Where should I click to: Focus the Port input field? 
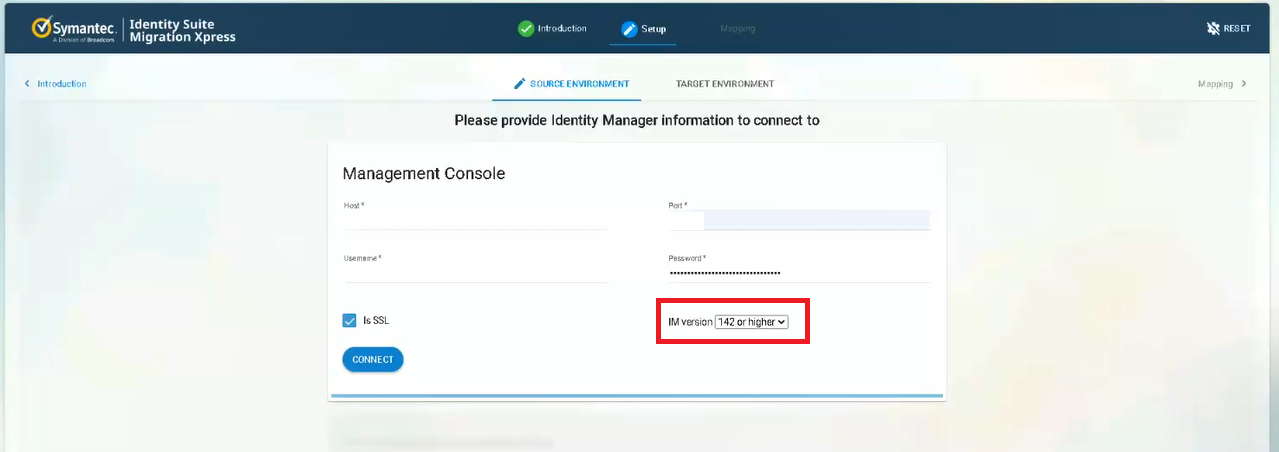pos(799,220)
